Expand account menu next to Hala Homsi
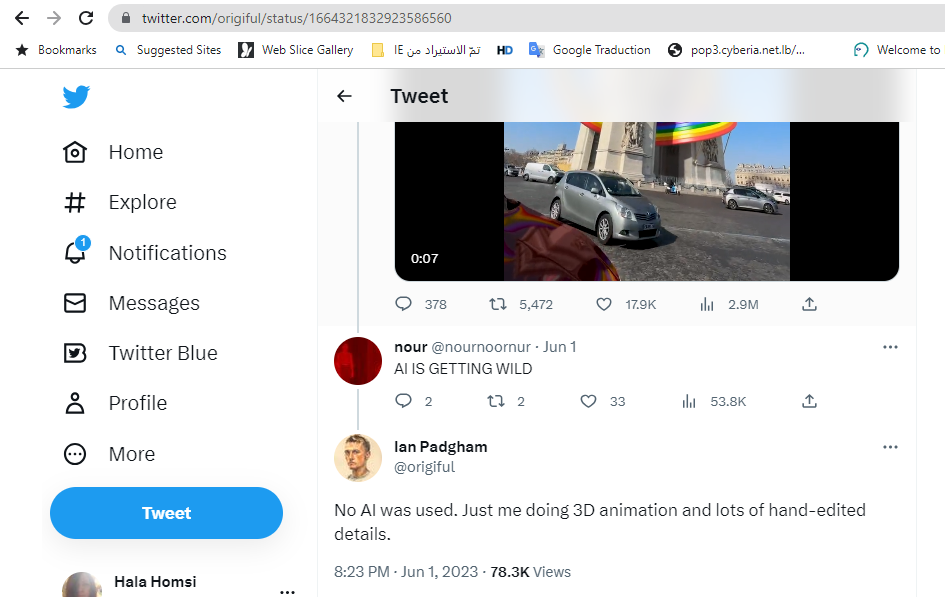 pyautogui.click(x=287, y=591)
